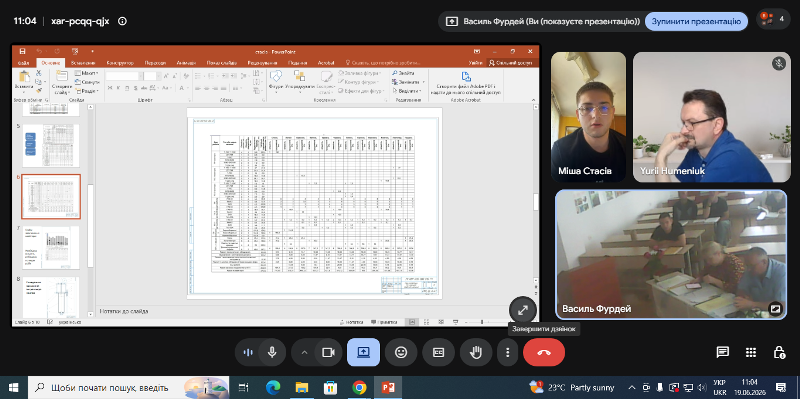Image resolution: width=800 pixels, height=399 pixels.
Task: Raise your hand in the meeting
Action: click(x=476, y=352)
